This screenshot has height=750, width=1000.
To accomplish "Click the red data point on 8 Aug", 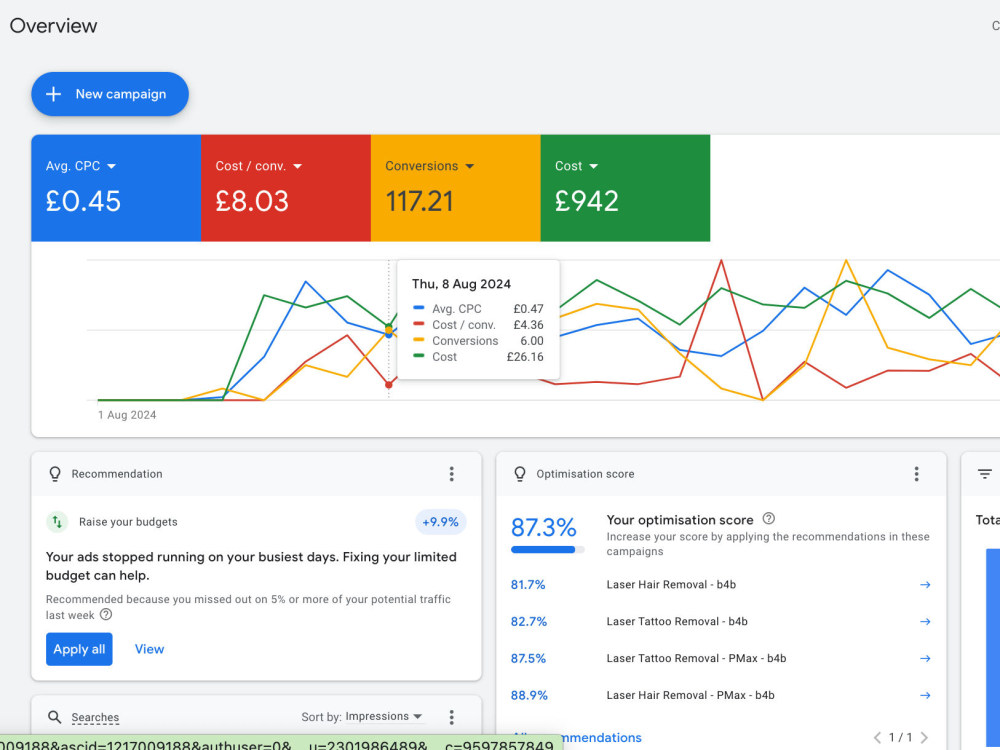I will click(x=388, y=385).
